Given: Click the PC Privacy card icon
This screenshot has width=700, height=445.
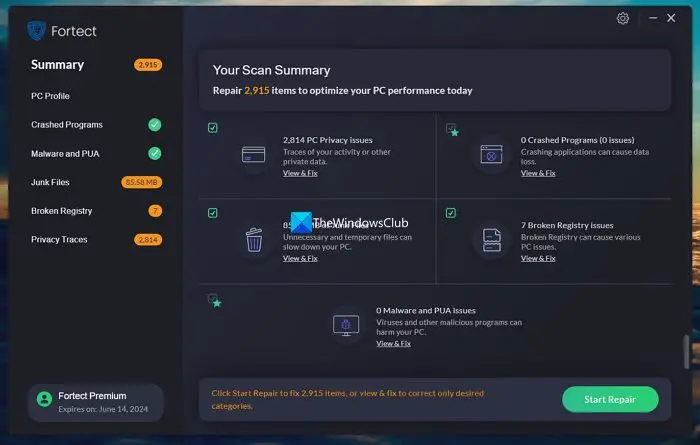Looking at the screenshot, I should point(253,155).
